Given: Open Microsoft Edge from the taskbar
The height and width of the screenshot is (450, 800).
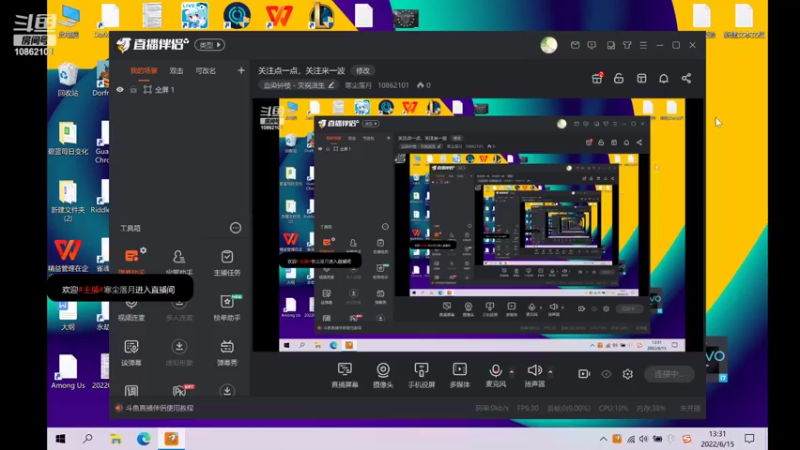Looking at the screenshot, I should tap(143, 439).
